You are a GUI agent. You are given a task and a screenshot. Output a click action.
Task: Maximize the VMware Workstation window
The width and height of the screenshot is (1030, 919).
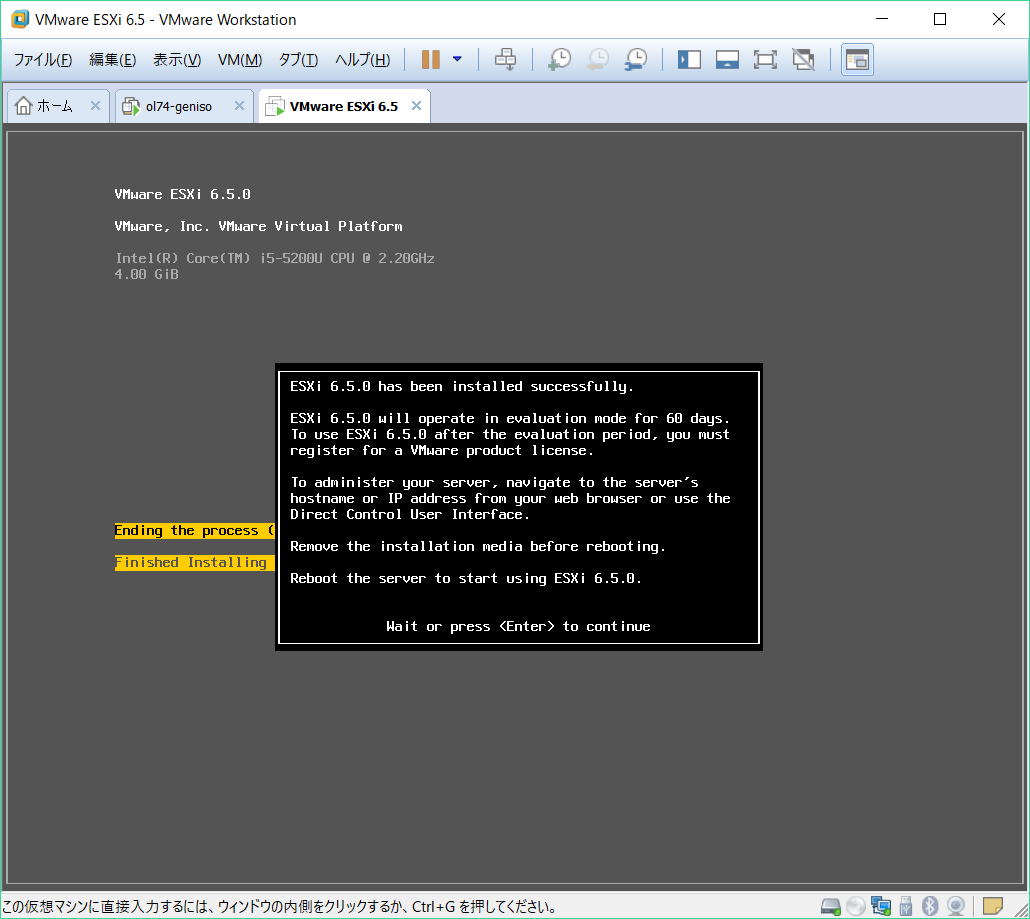pos(940,19)
